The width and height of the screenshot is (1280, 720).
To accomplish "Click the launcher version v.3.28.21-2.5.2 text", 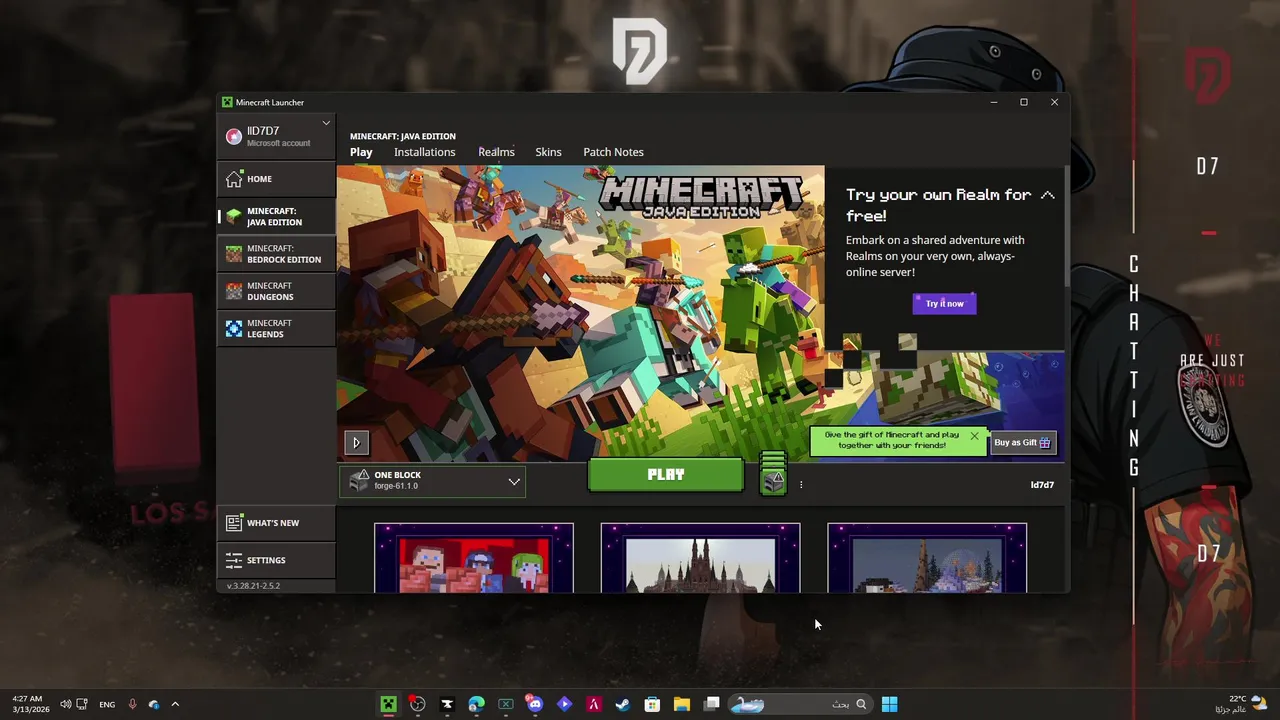I will coord(253,586).
